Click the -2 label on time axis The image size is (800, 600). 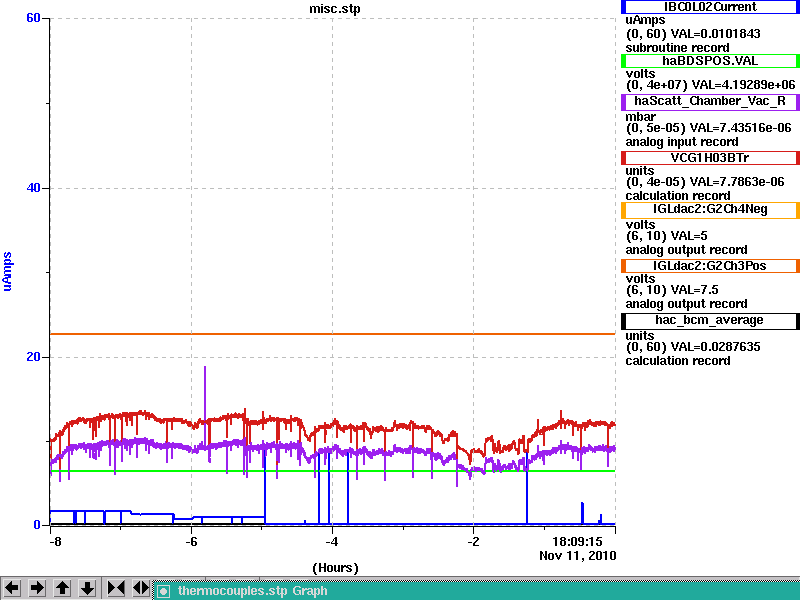[473, 542]
